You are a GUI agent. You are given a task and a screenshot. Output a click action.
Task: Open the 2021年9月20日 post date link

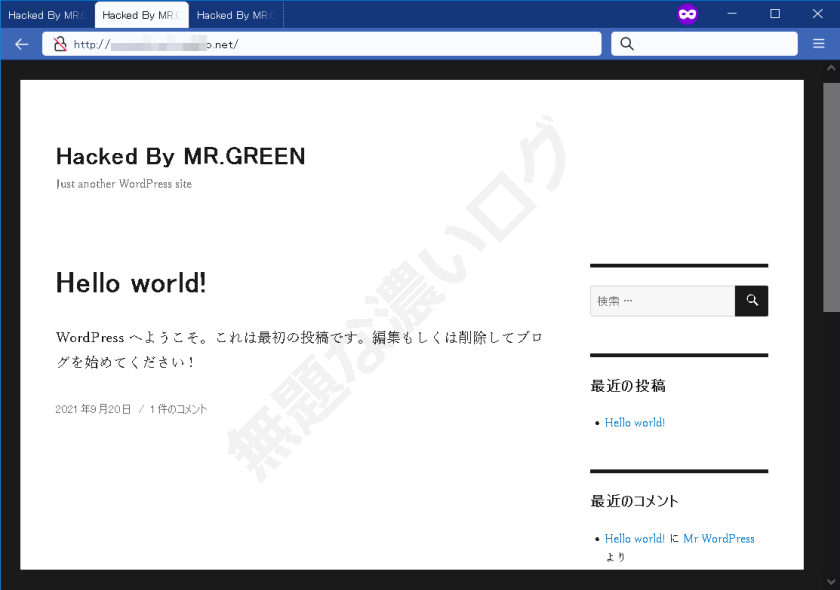pos(93,409)
